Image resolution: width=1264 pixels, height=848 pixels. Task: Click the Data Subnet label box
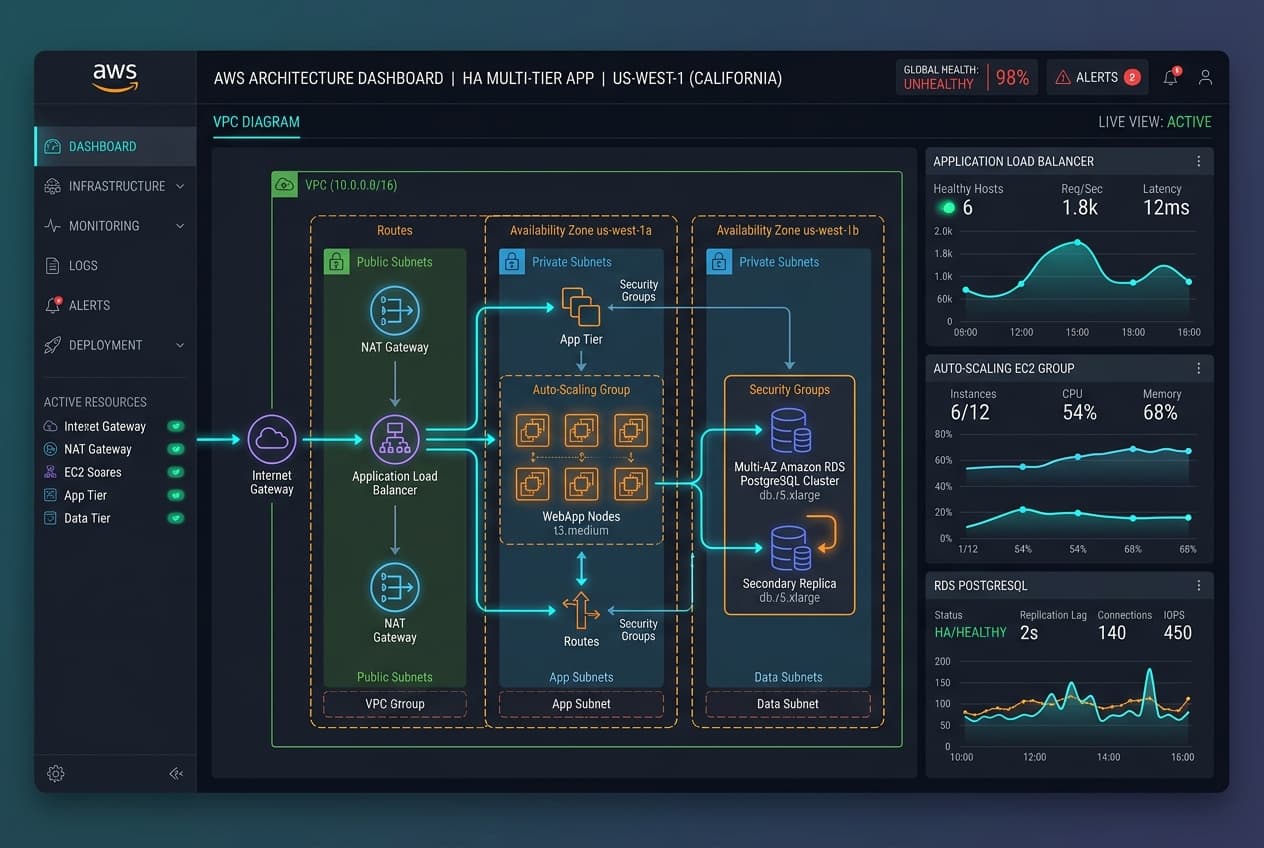click(x=788, y=704)
